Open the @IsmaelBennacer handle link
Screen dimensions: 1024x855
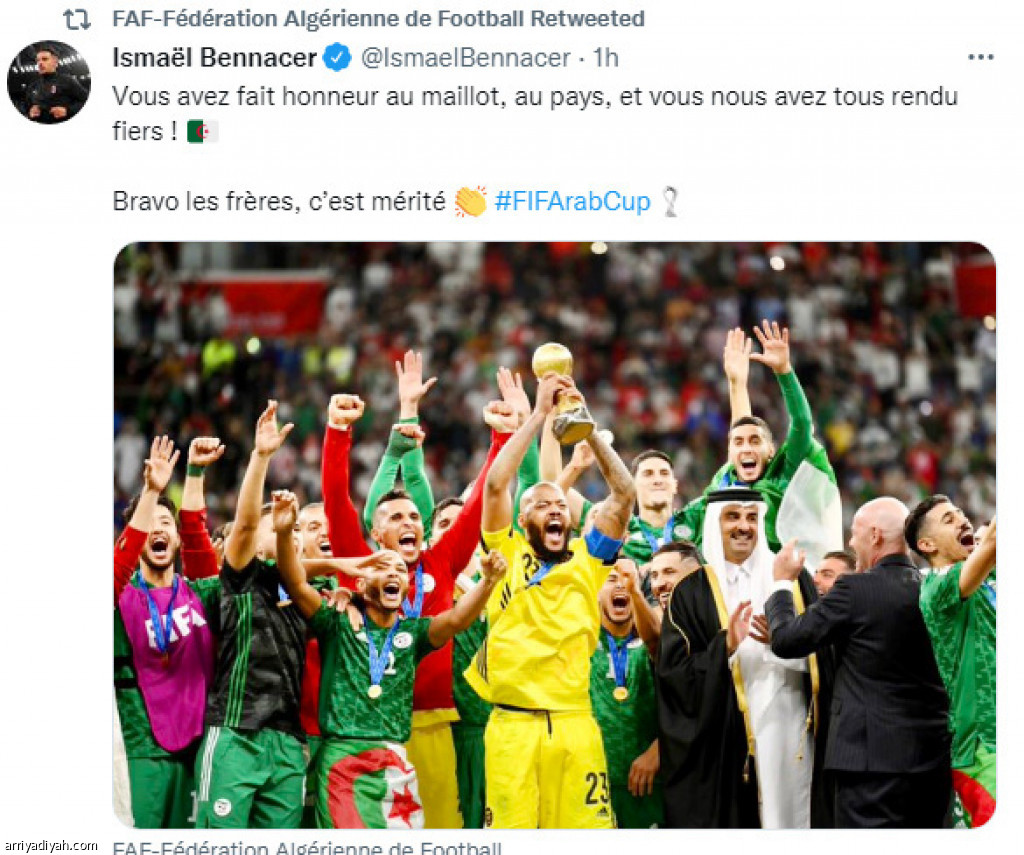[466, 57]
